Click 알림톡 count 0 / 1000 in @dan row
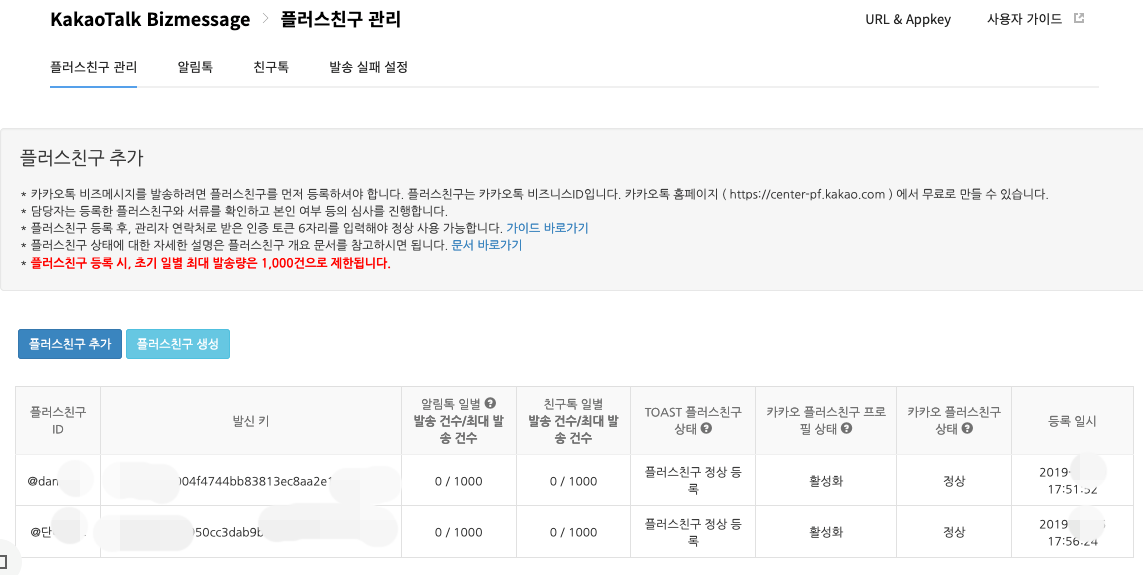1143x575 pixels. click(459, 481)
